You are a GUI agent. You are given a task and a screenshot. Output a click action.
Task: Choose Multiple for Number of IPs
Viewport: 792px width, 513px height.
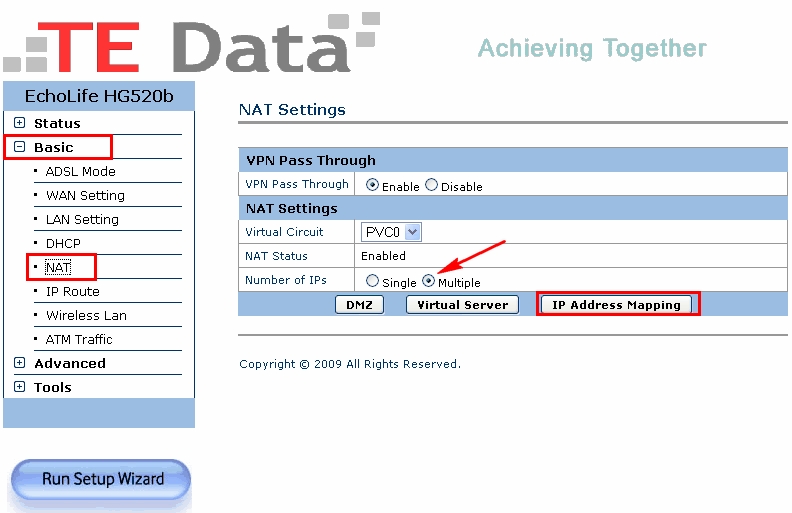coord(428,282)
